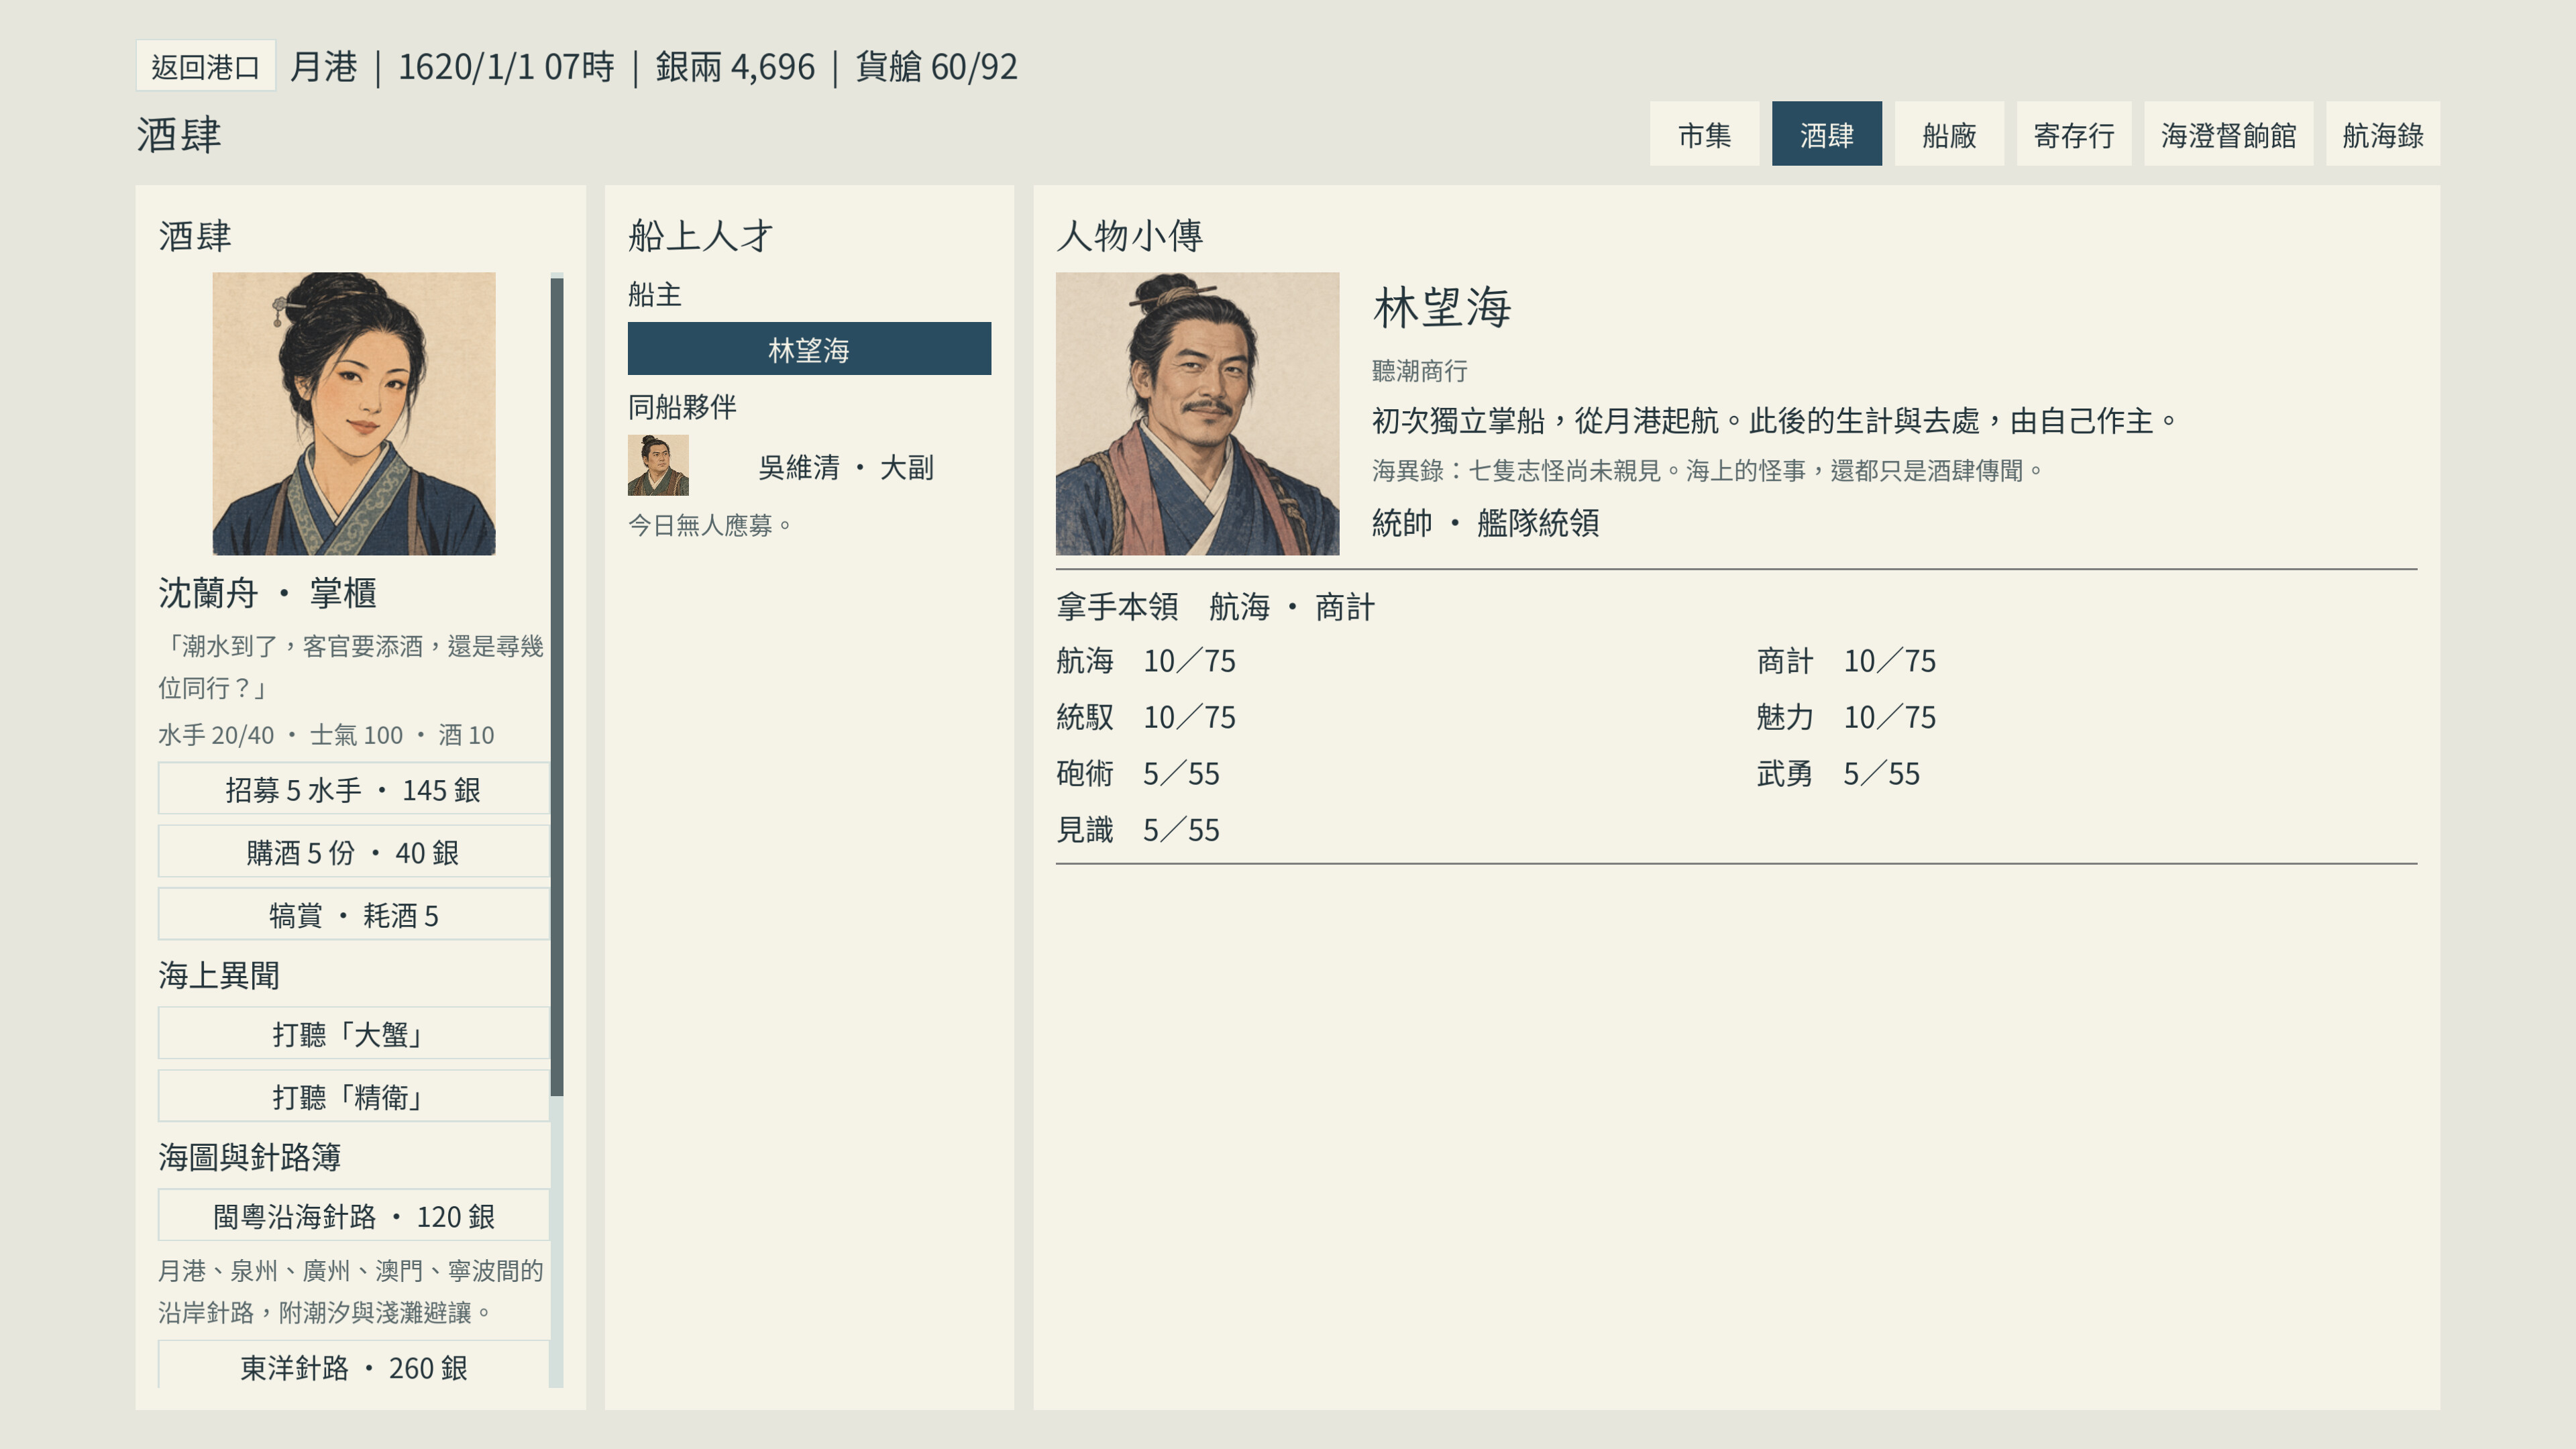Click the 返回港口 button
The image size is (2576, 1449).
[205, 67]
